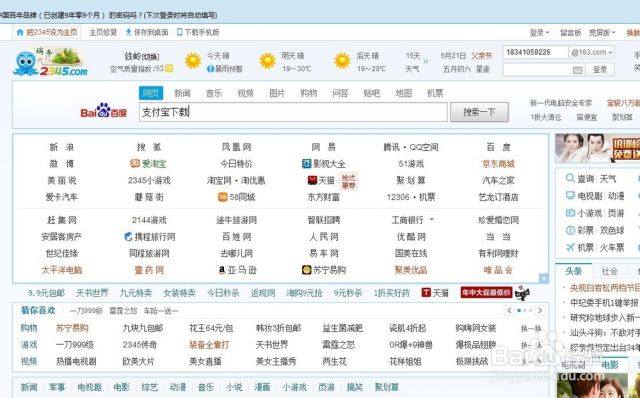640x398 pixels.
Task: Click the 留言板 link
Action: coord(571,33)
